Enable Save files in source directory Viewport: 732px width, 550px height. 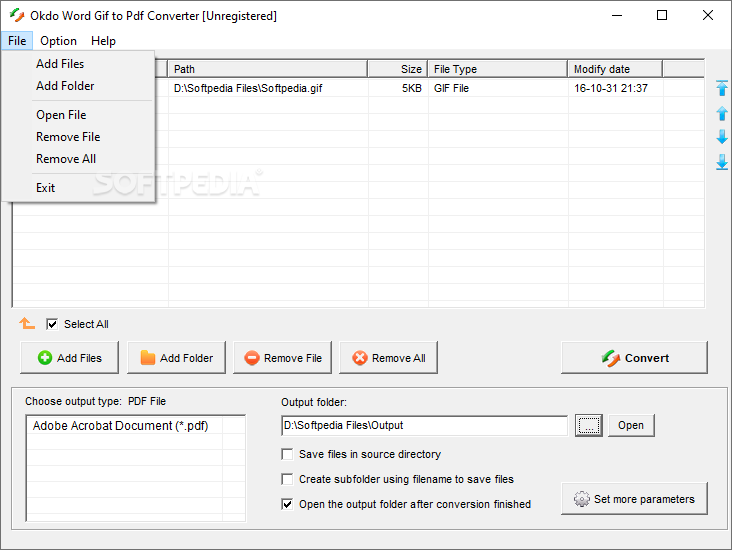coord(287,454)
